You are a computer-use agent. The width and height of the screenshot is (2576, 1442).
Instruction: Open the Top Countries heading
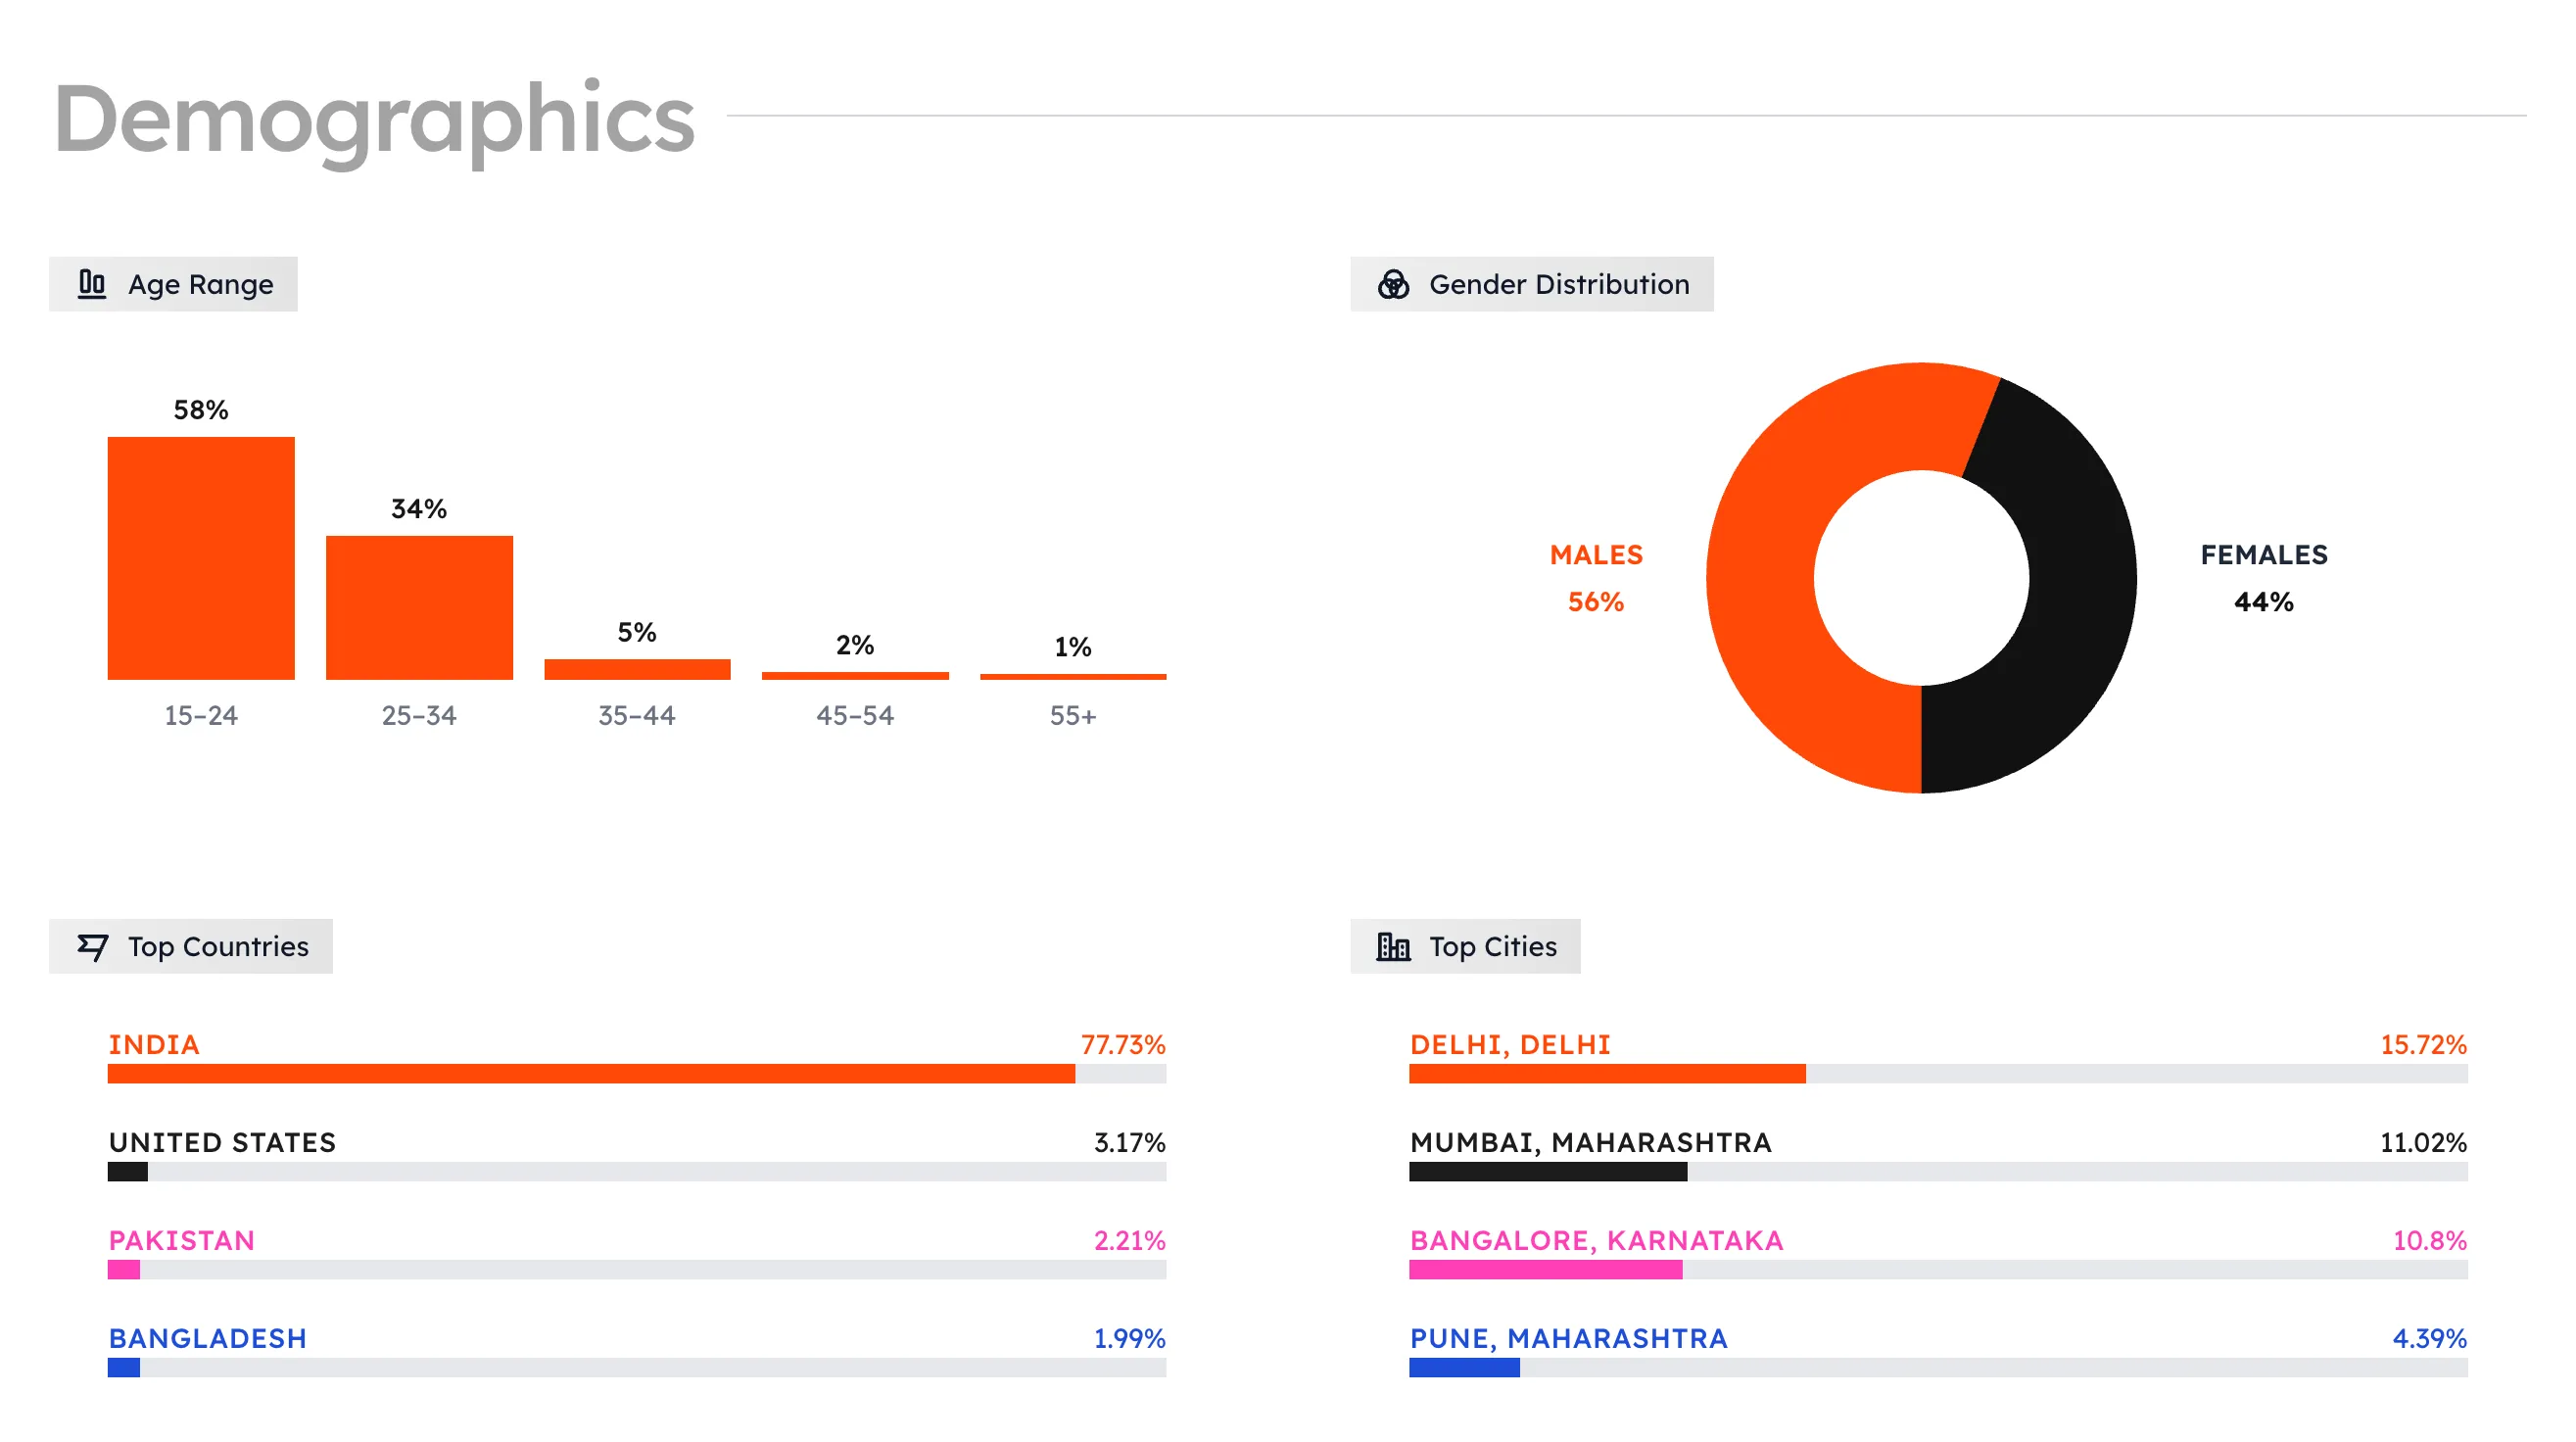point(218,946)
